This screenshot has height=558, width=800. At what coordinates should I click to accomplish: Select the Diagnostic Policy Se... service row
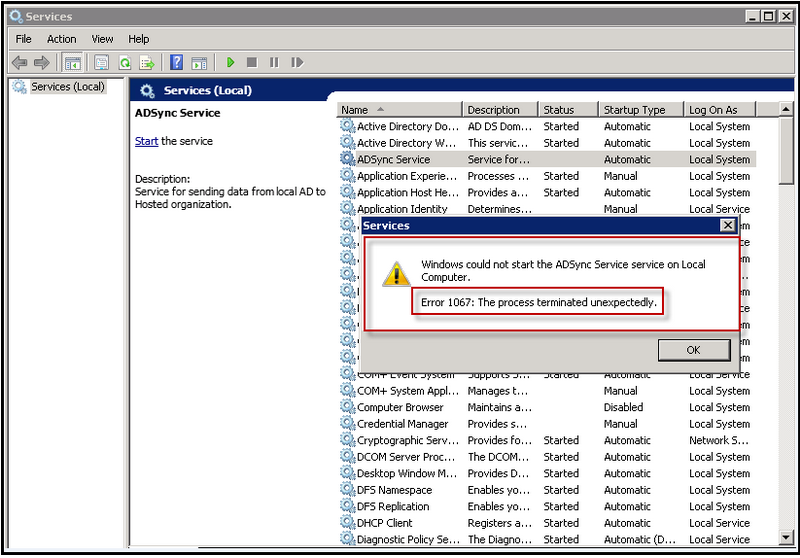point(548,539)
